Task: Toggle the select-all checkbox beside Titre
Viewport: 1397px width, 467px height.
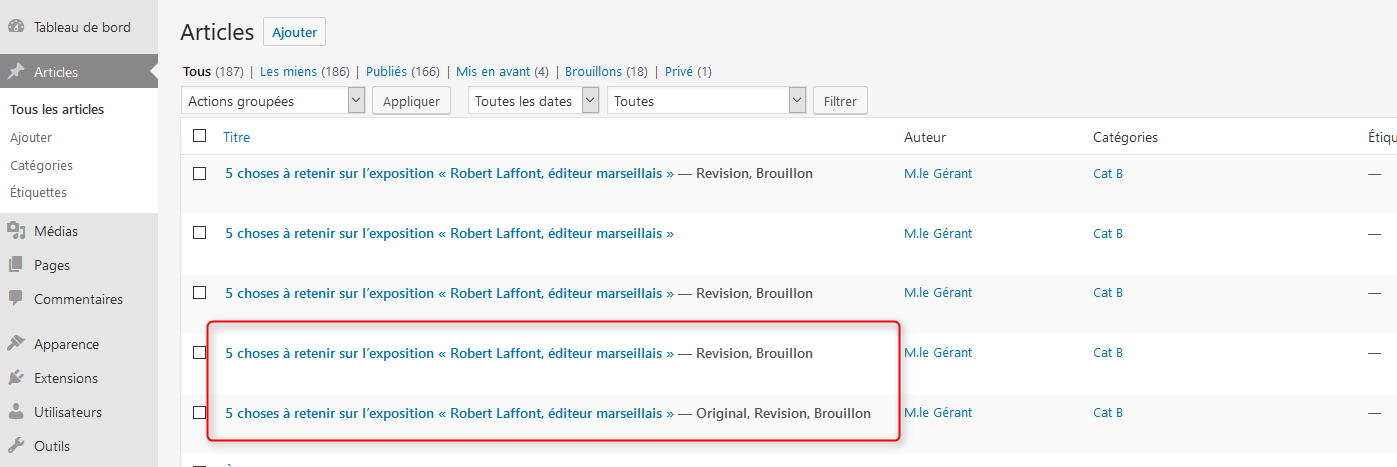Action: (x=199, y=136)
